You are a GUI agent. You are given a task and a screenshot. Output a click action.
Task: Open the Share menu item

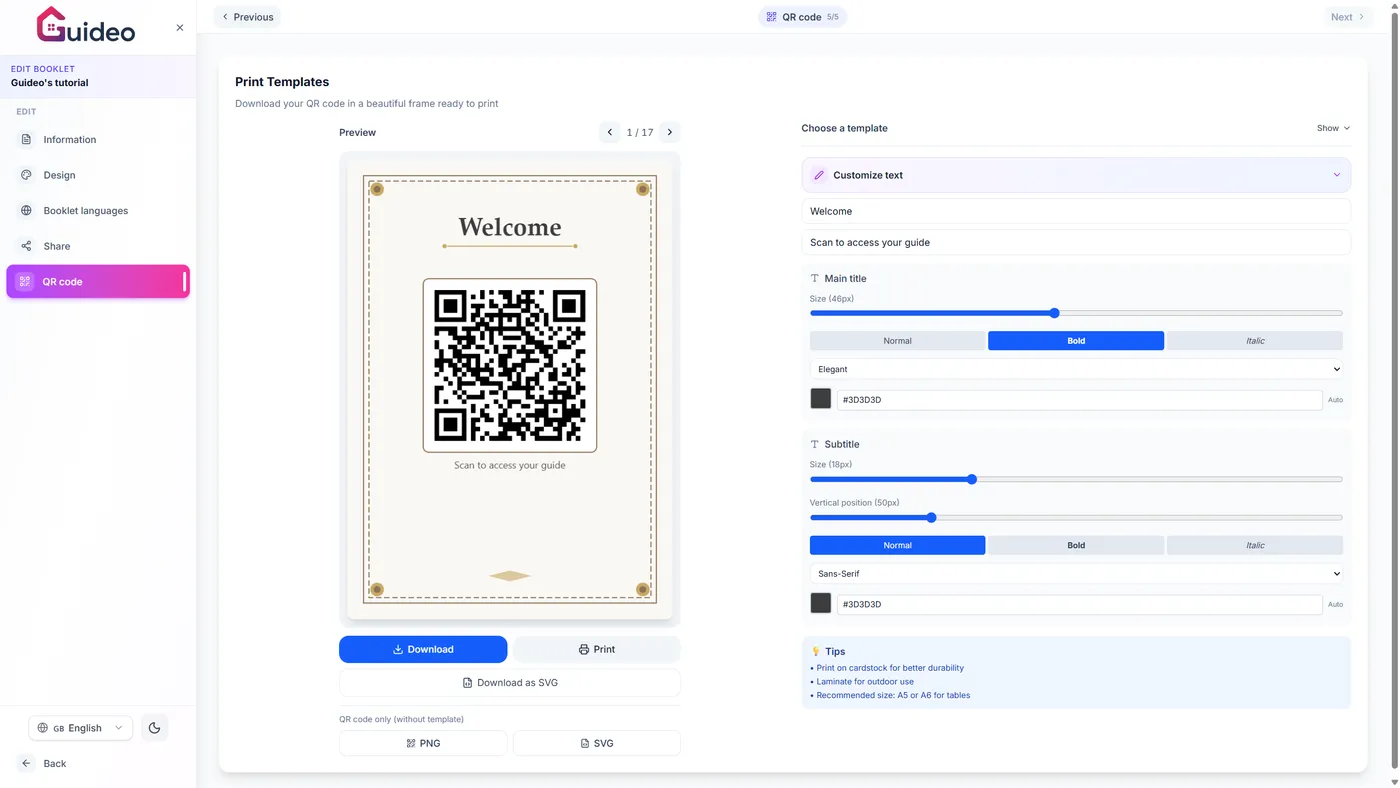[98, 246]
